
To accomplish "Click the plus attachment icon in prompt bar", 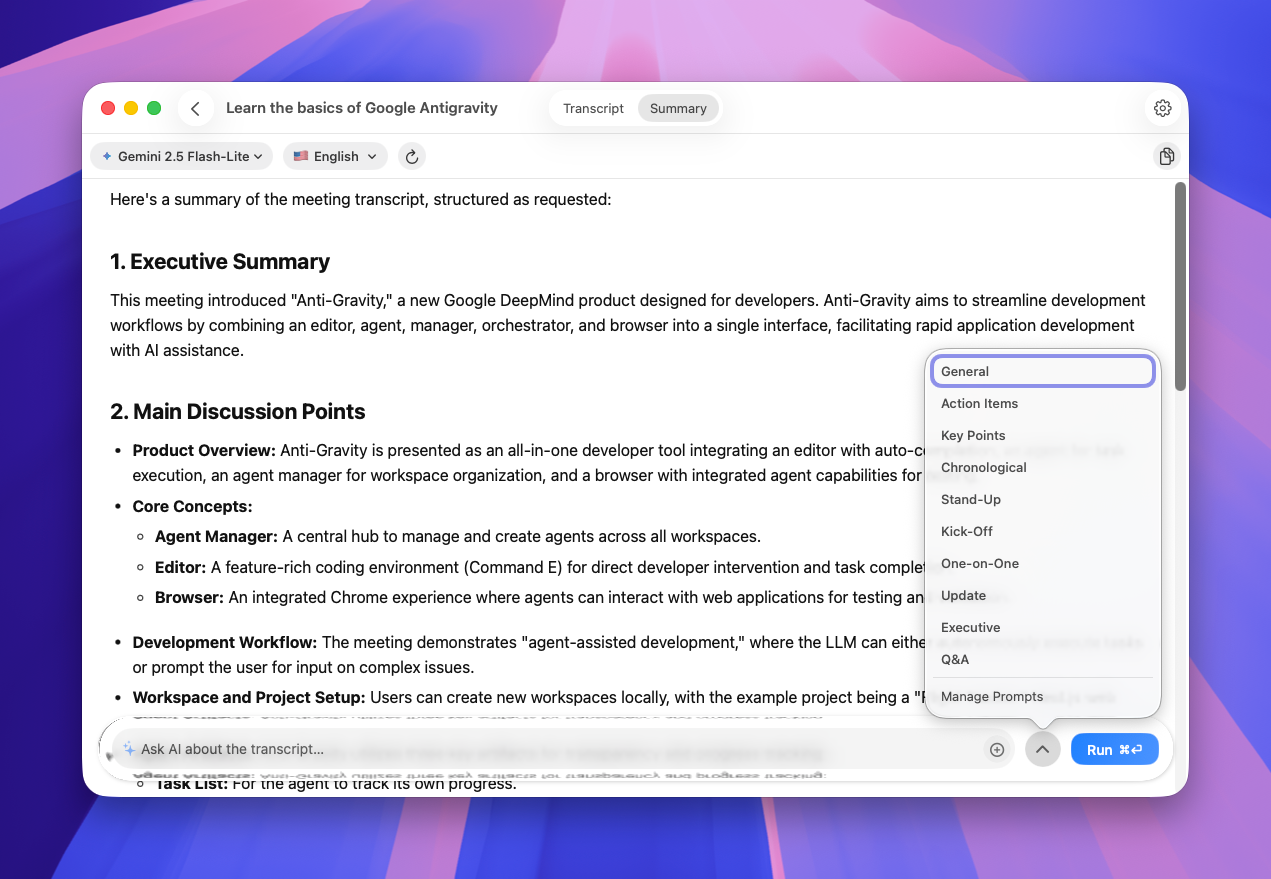I will pos(996,750).
